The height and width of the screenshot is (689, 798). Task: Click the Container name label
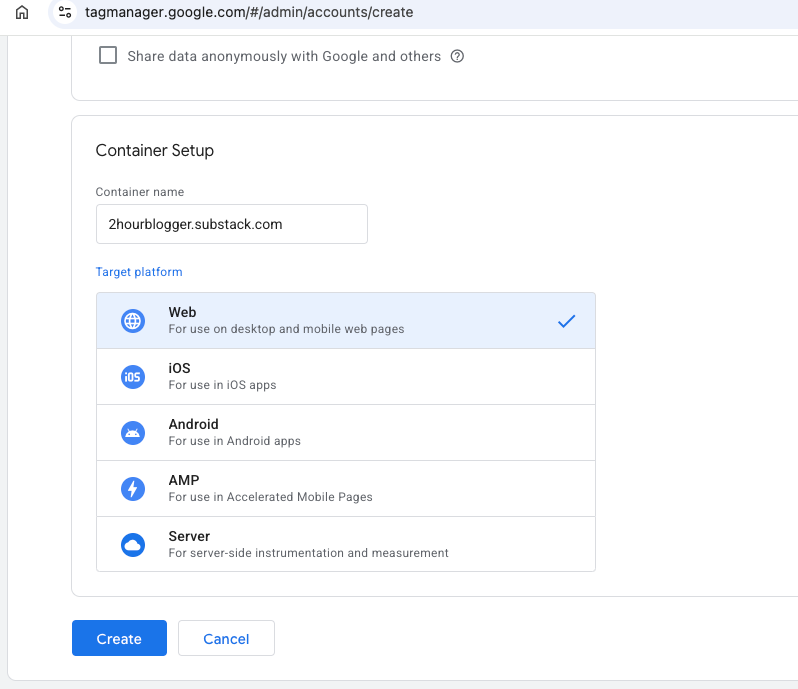pos(140,192)
